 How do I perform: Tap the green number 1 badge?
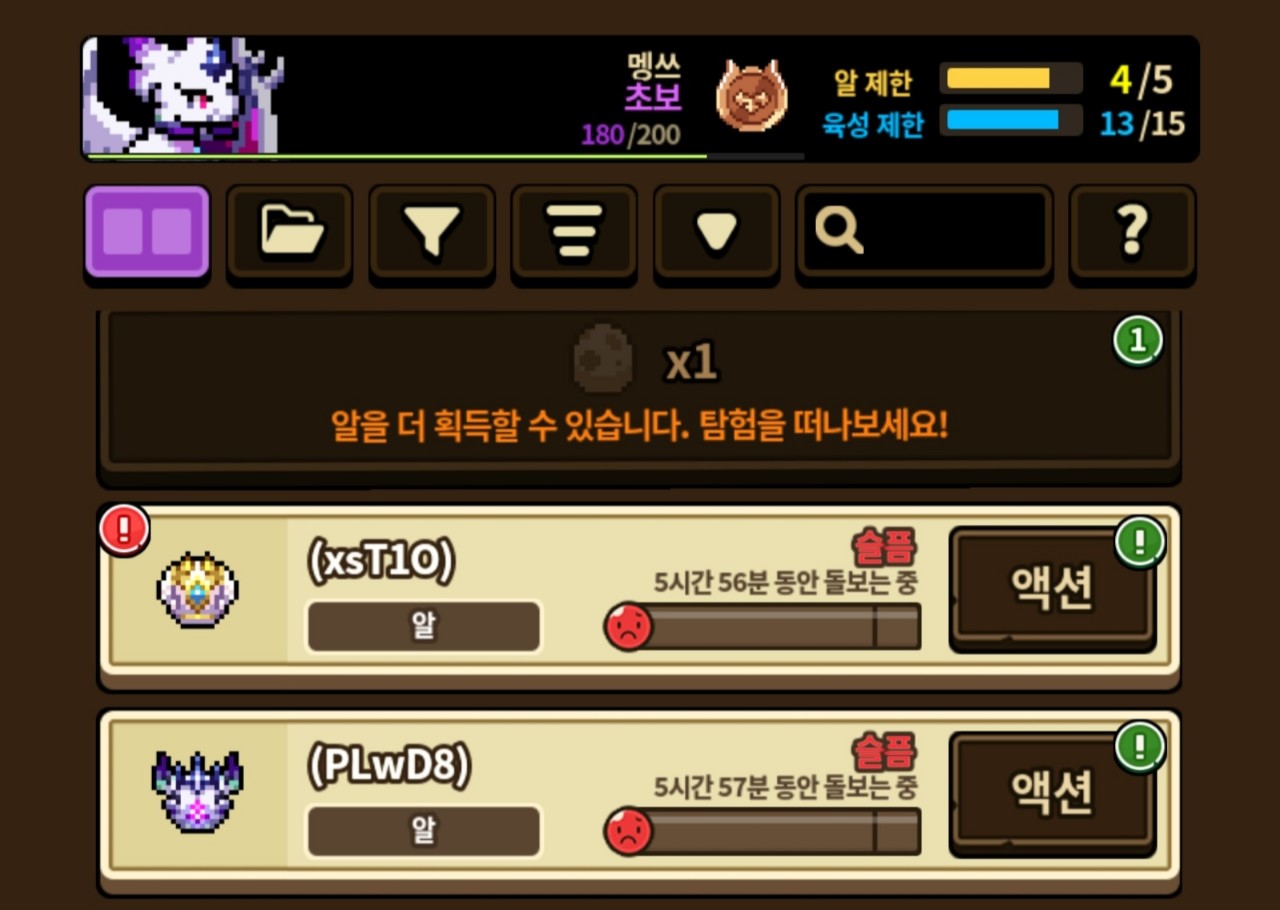[x=1138, y=343]
